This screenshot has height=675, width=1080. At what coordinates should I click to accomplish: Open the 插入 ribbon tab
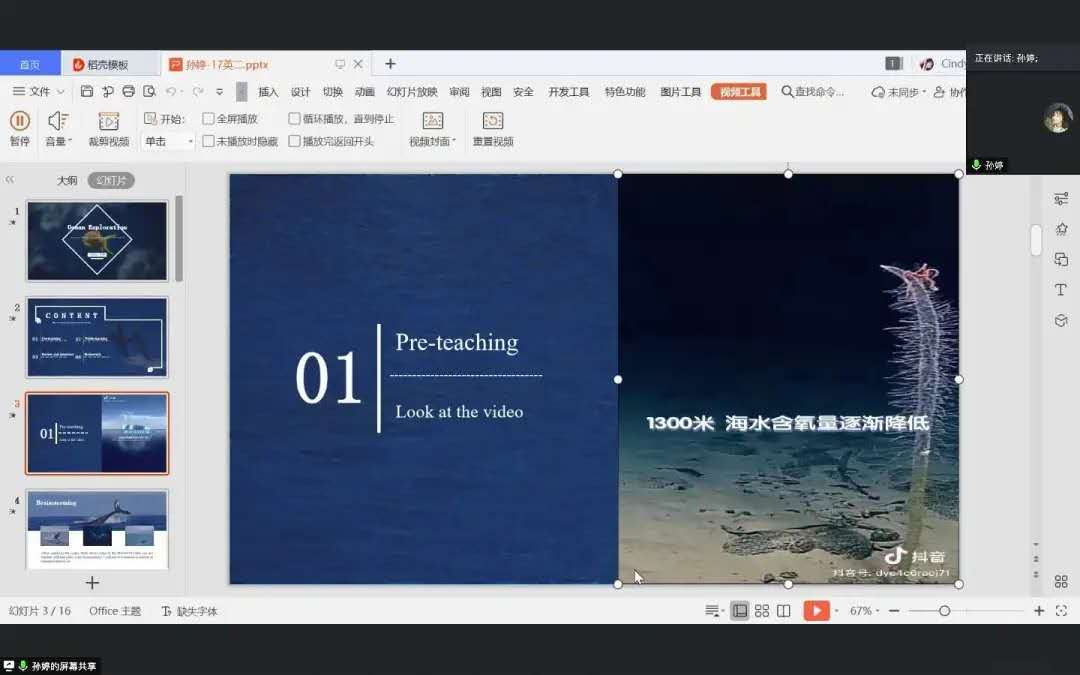268,92
